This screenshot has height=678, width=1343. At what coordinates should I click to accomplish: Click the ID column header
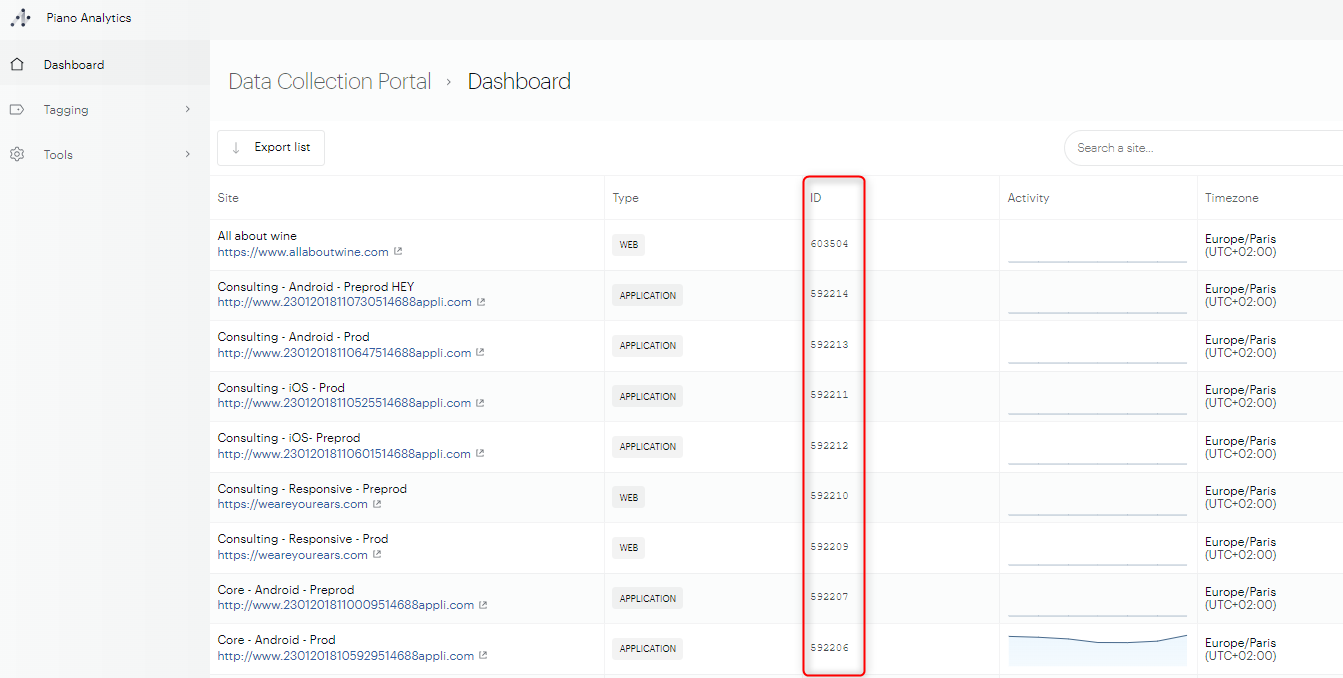coord(816,198)
